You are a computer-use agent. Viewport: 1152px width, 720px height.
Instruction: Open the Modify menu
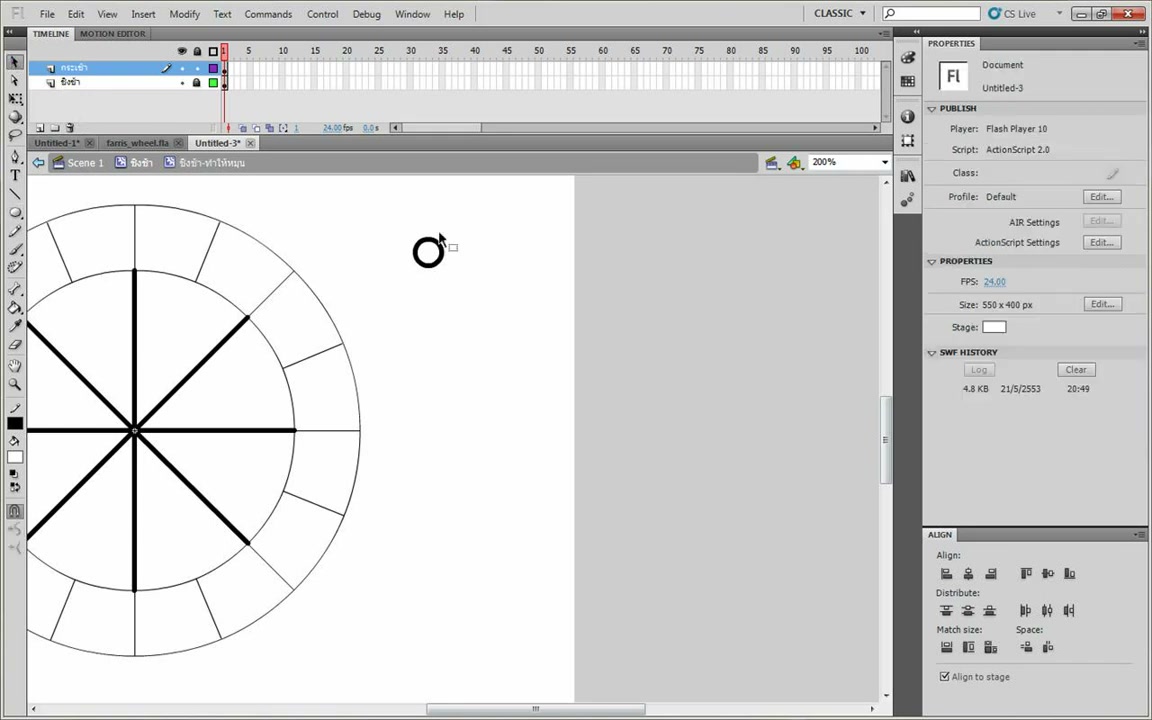(184, 14)
